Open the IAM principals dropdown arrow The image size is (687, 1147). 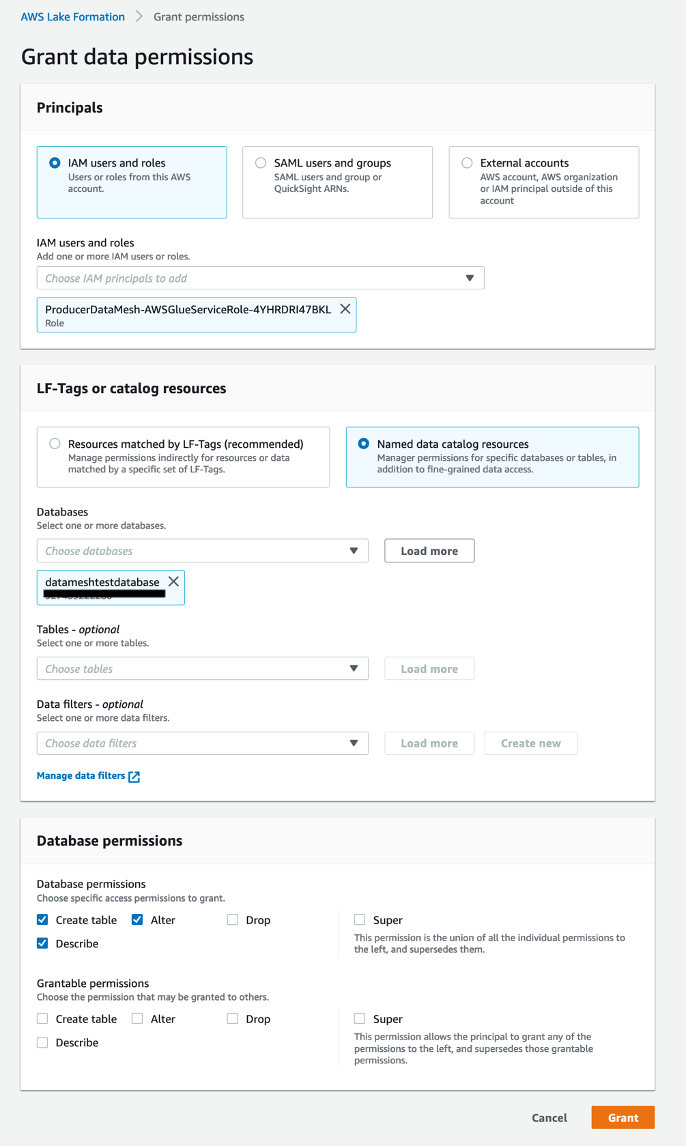pyautogui.click(x=470, y=278)
